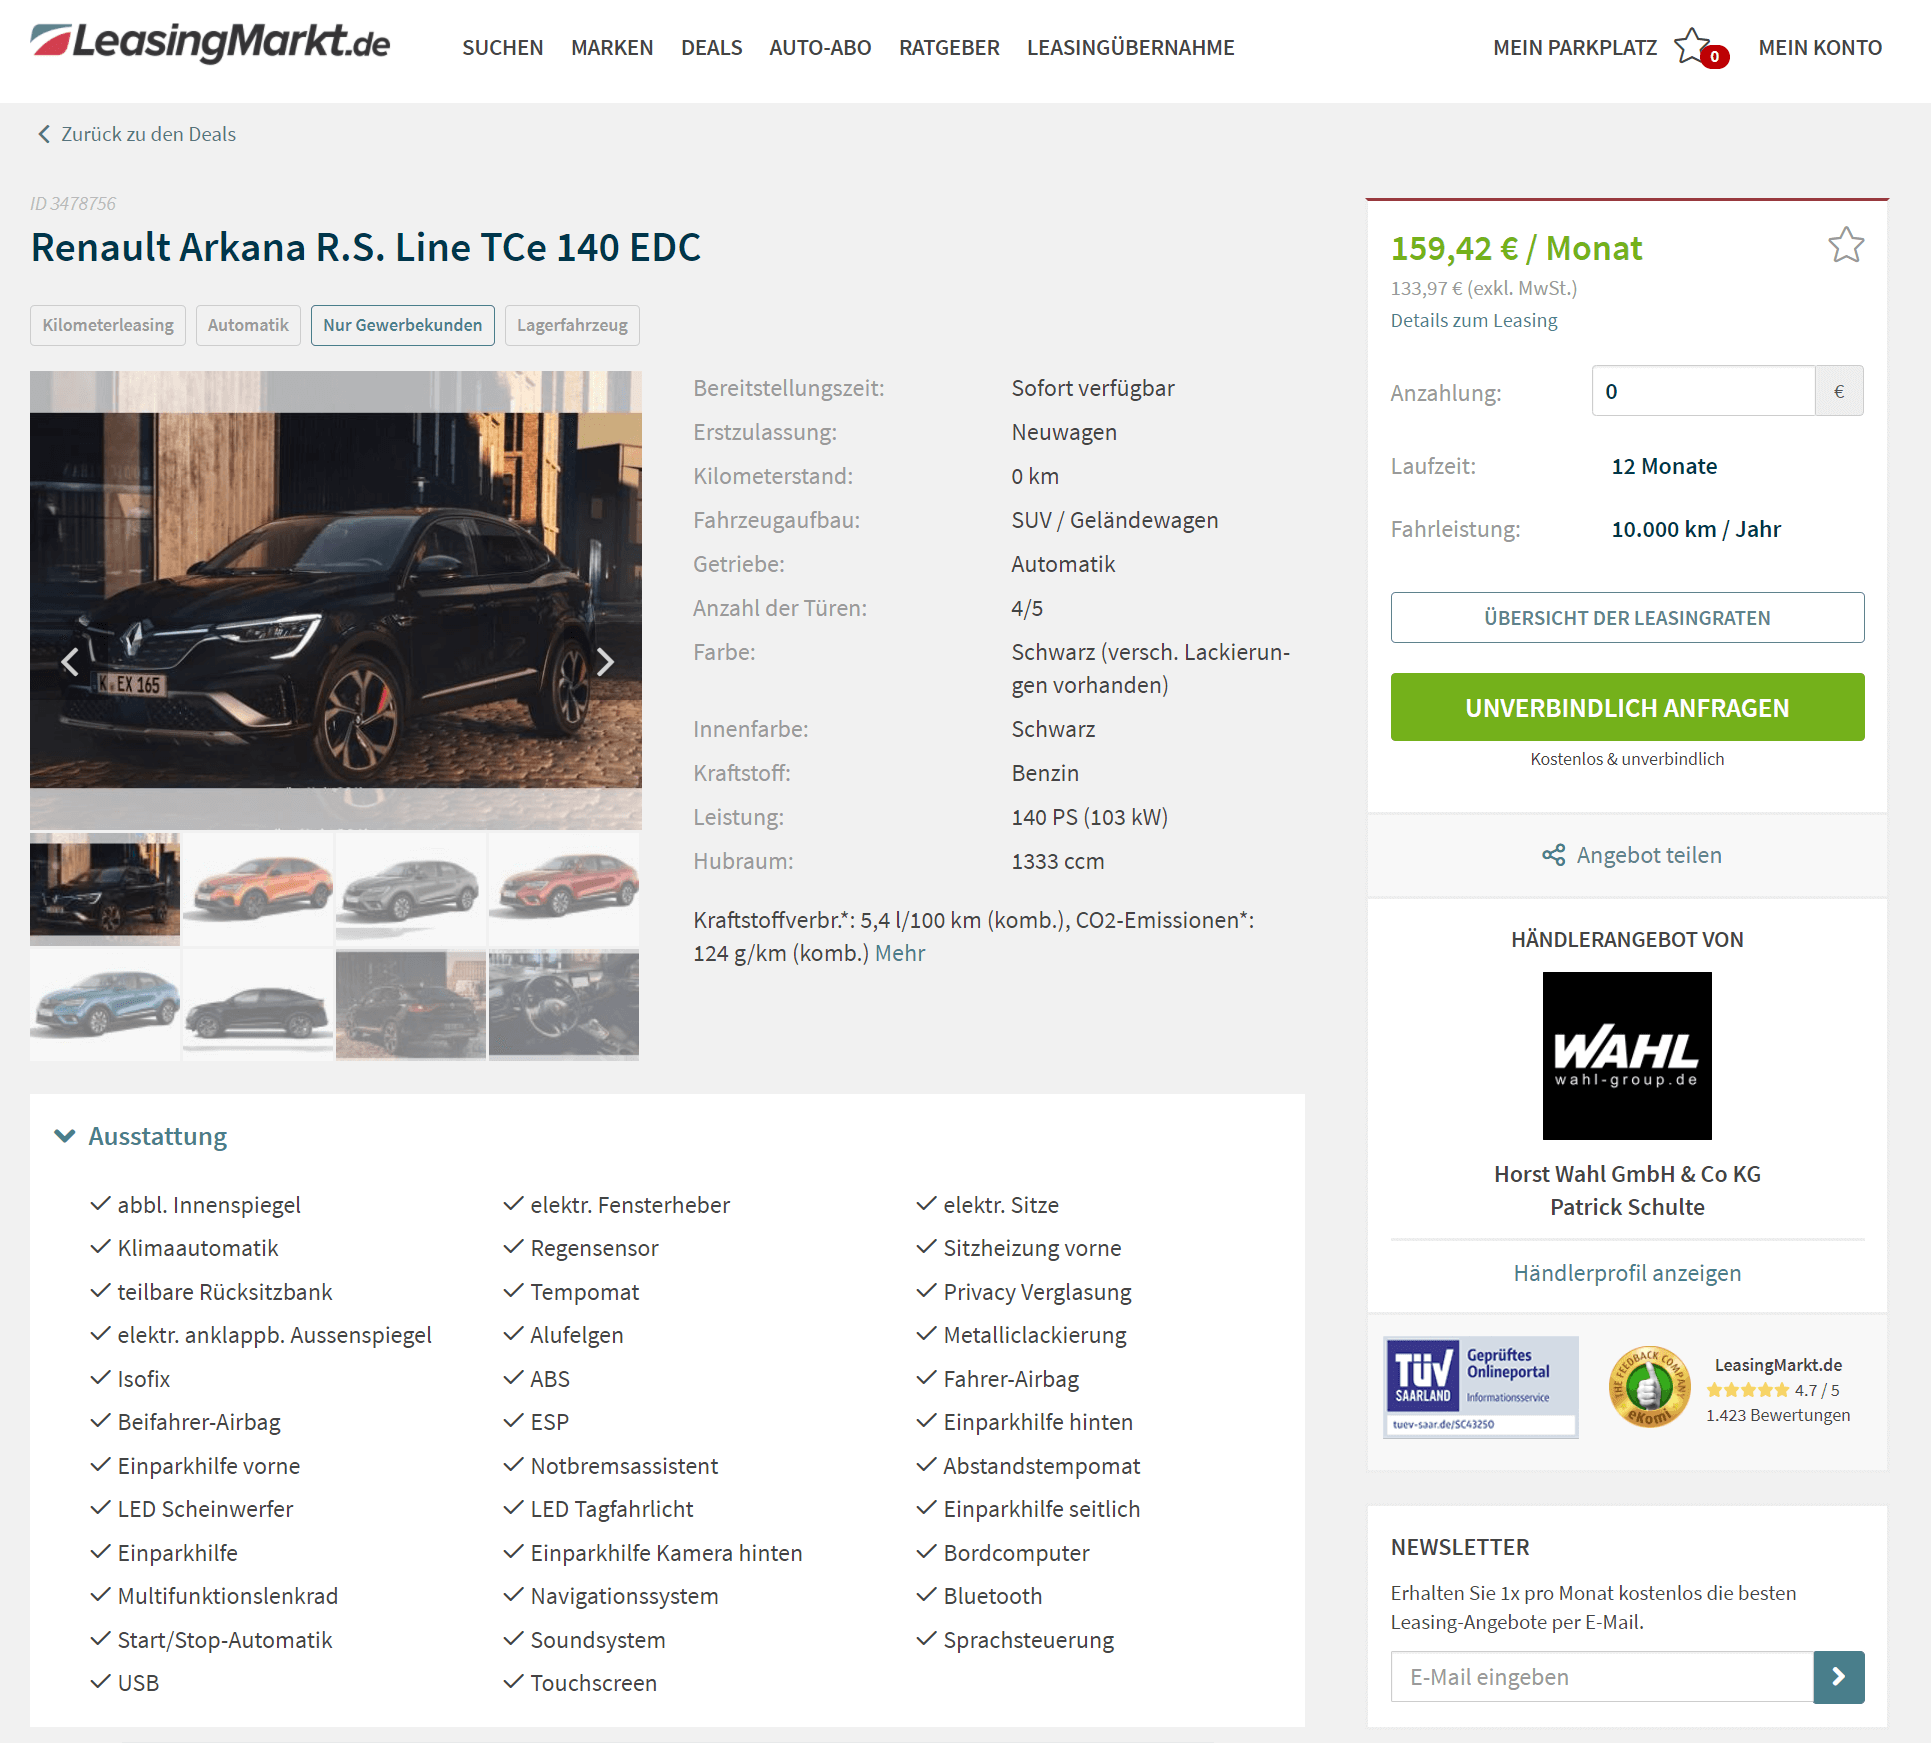
Task: Select the blue Arkana thumbnail
Action: pos(105,1005)
